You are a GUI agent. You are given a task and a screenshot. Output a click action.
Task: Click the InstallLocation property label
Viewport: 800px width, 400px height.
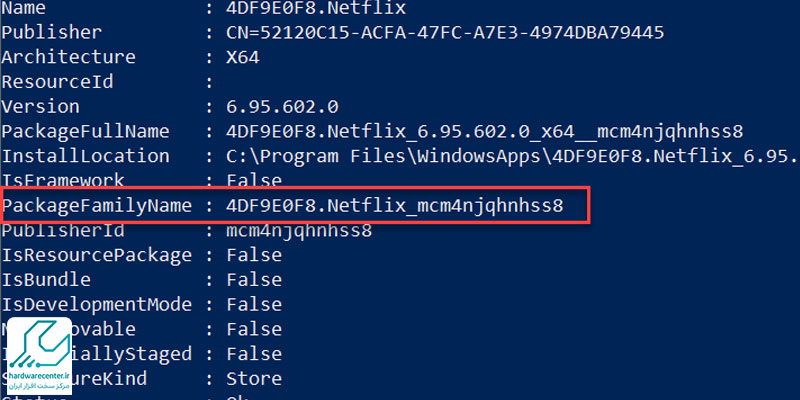tap(85, 157)
